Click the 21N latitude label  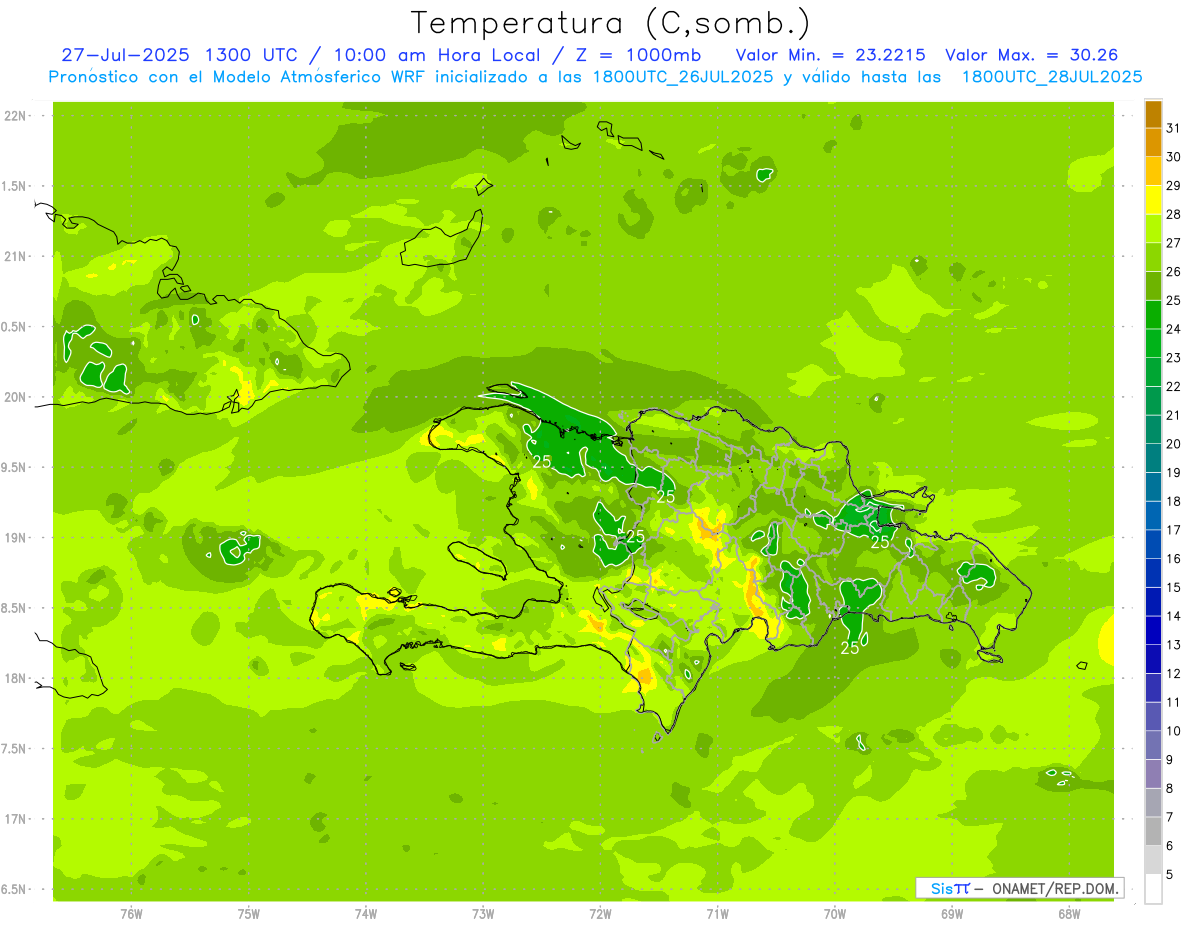pos(16,256)
